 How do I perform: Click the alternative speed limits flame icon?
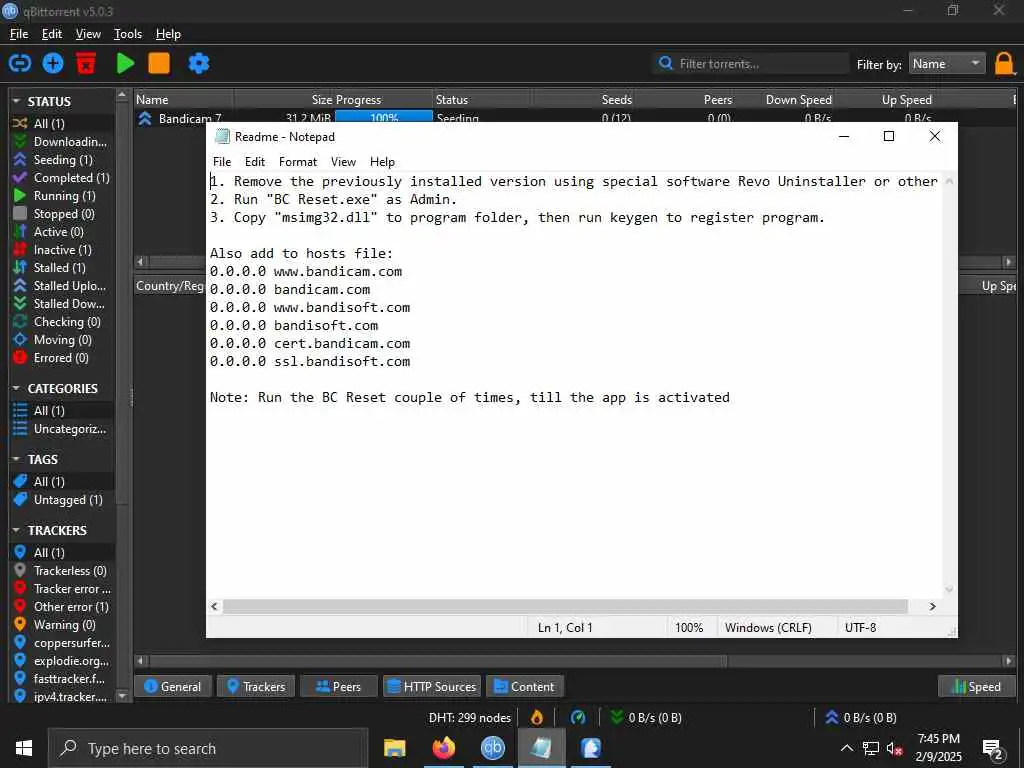(537, 718)
